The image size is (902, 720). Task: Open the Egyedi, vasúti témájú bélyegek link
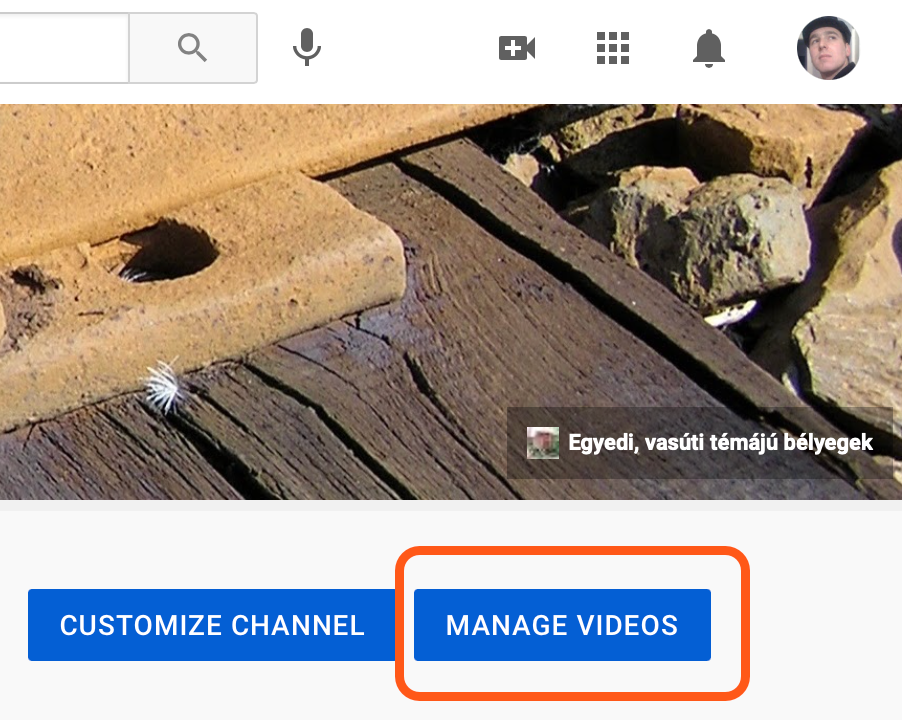(x=700, y=443)
